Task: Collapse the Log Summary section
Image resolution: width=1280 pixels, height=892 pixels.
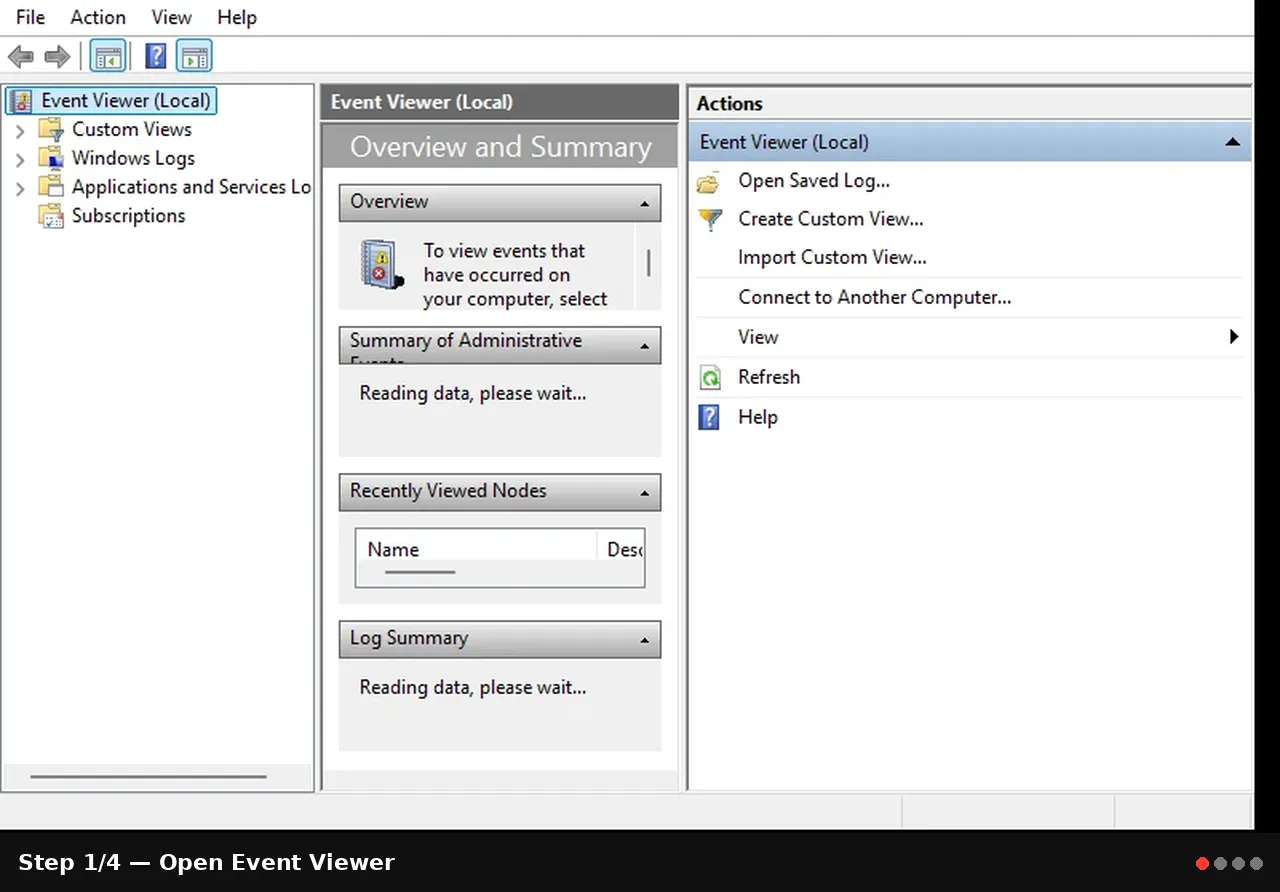Action: pyautogui.click(x=644, y=640)
